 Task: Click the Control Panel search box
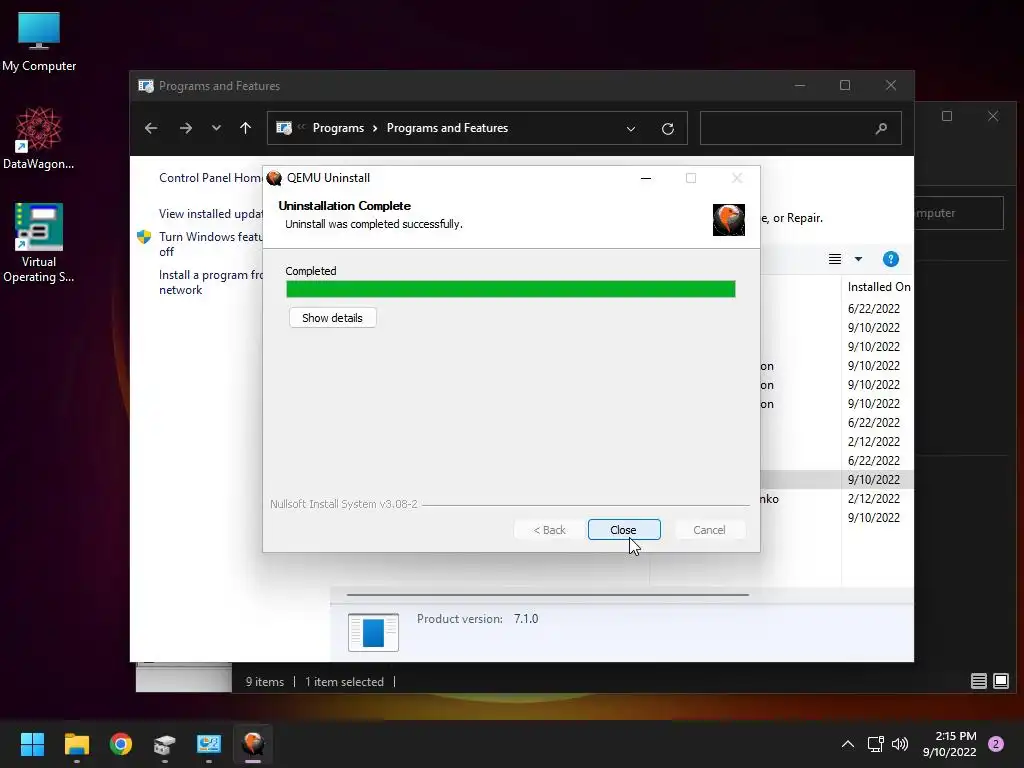800,128
